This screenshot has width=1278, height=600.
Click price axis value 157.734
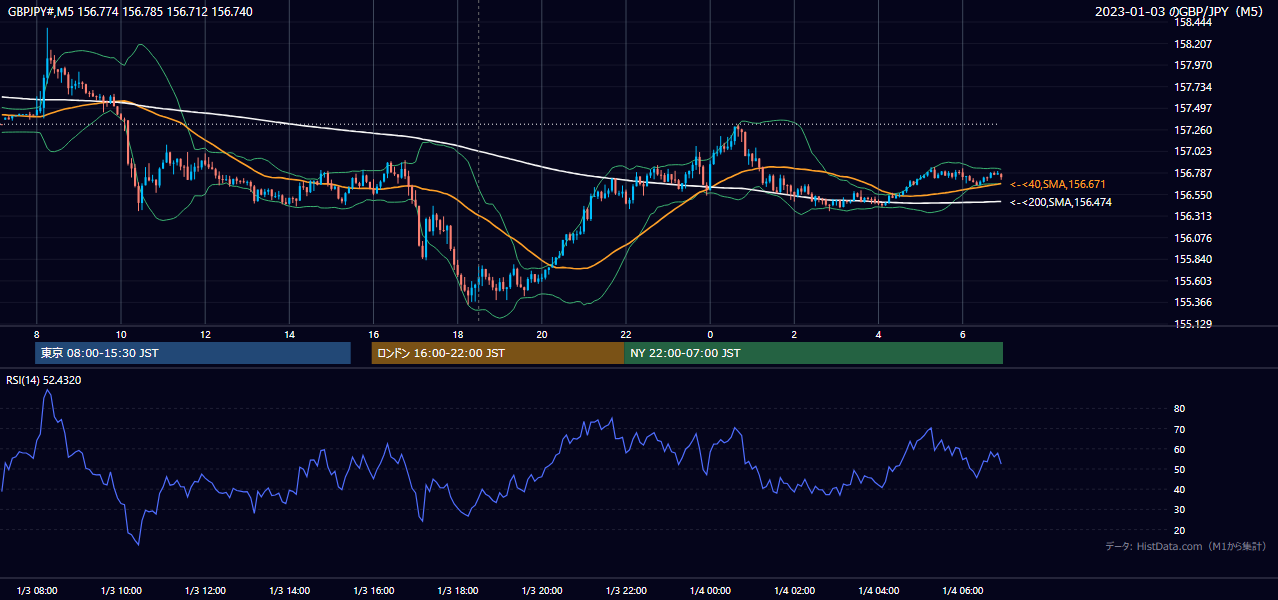[x=1193, y=87]
